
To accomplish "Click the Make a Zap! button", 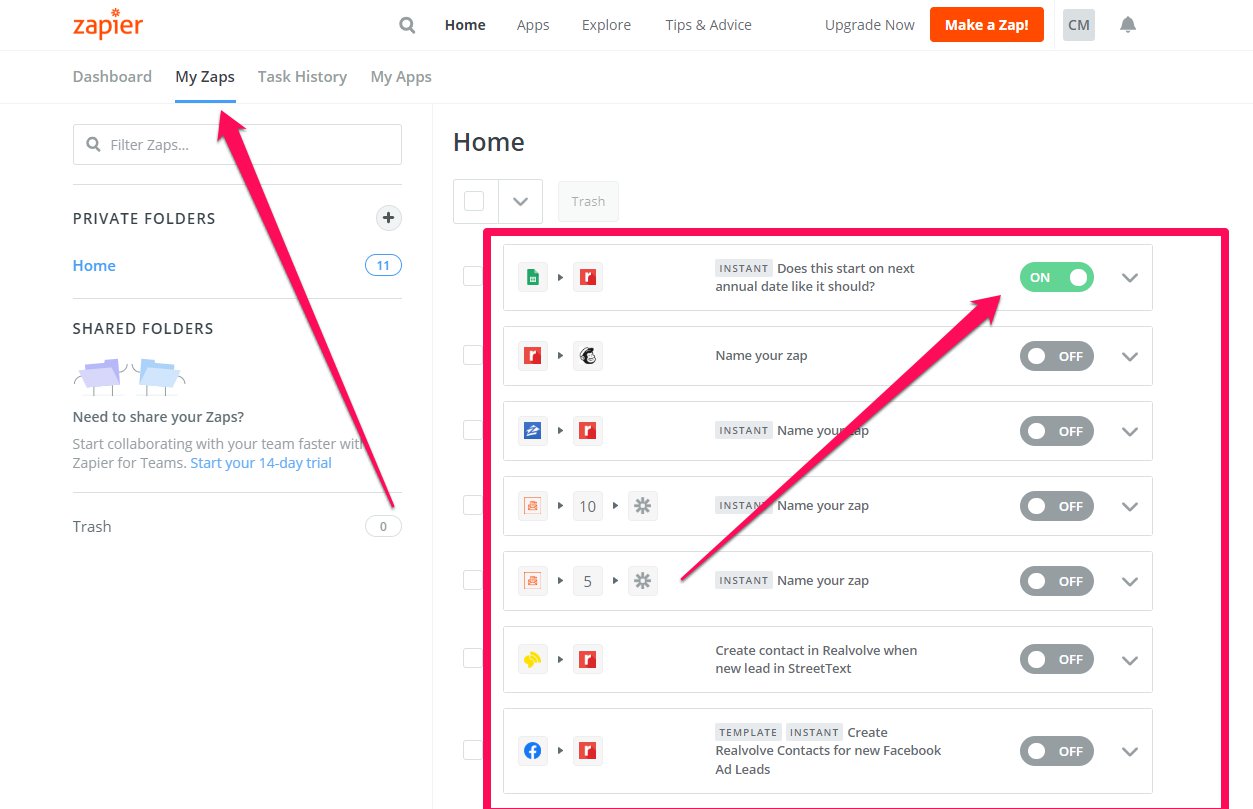I will (x=986, y=25).
